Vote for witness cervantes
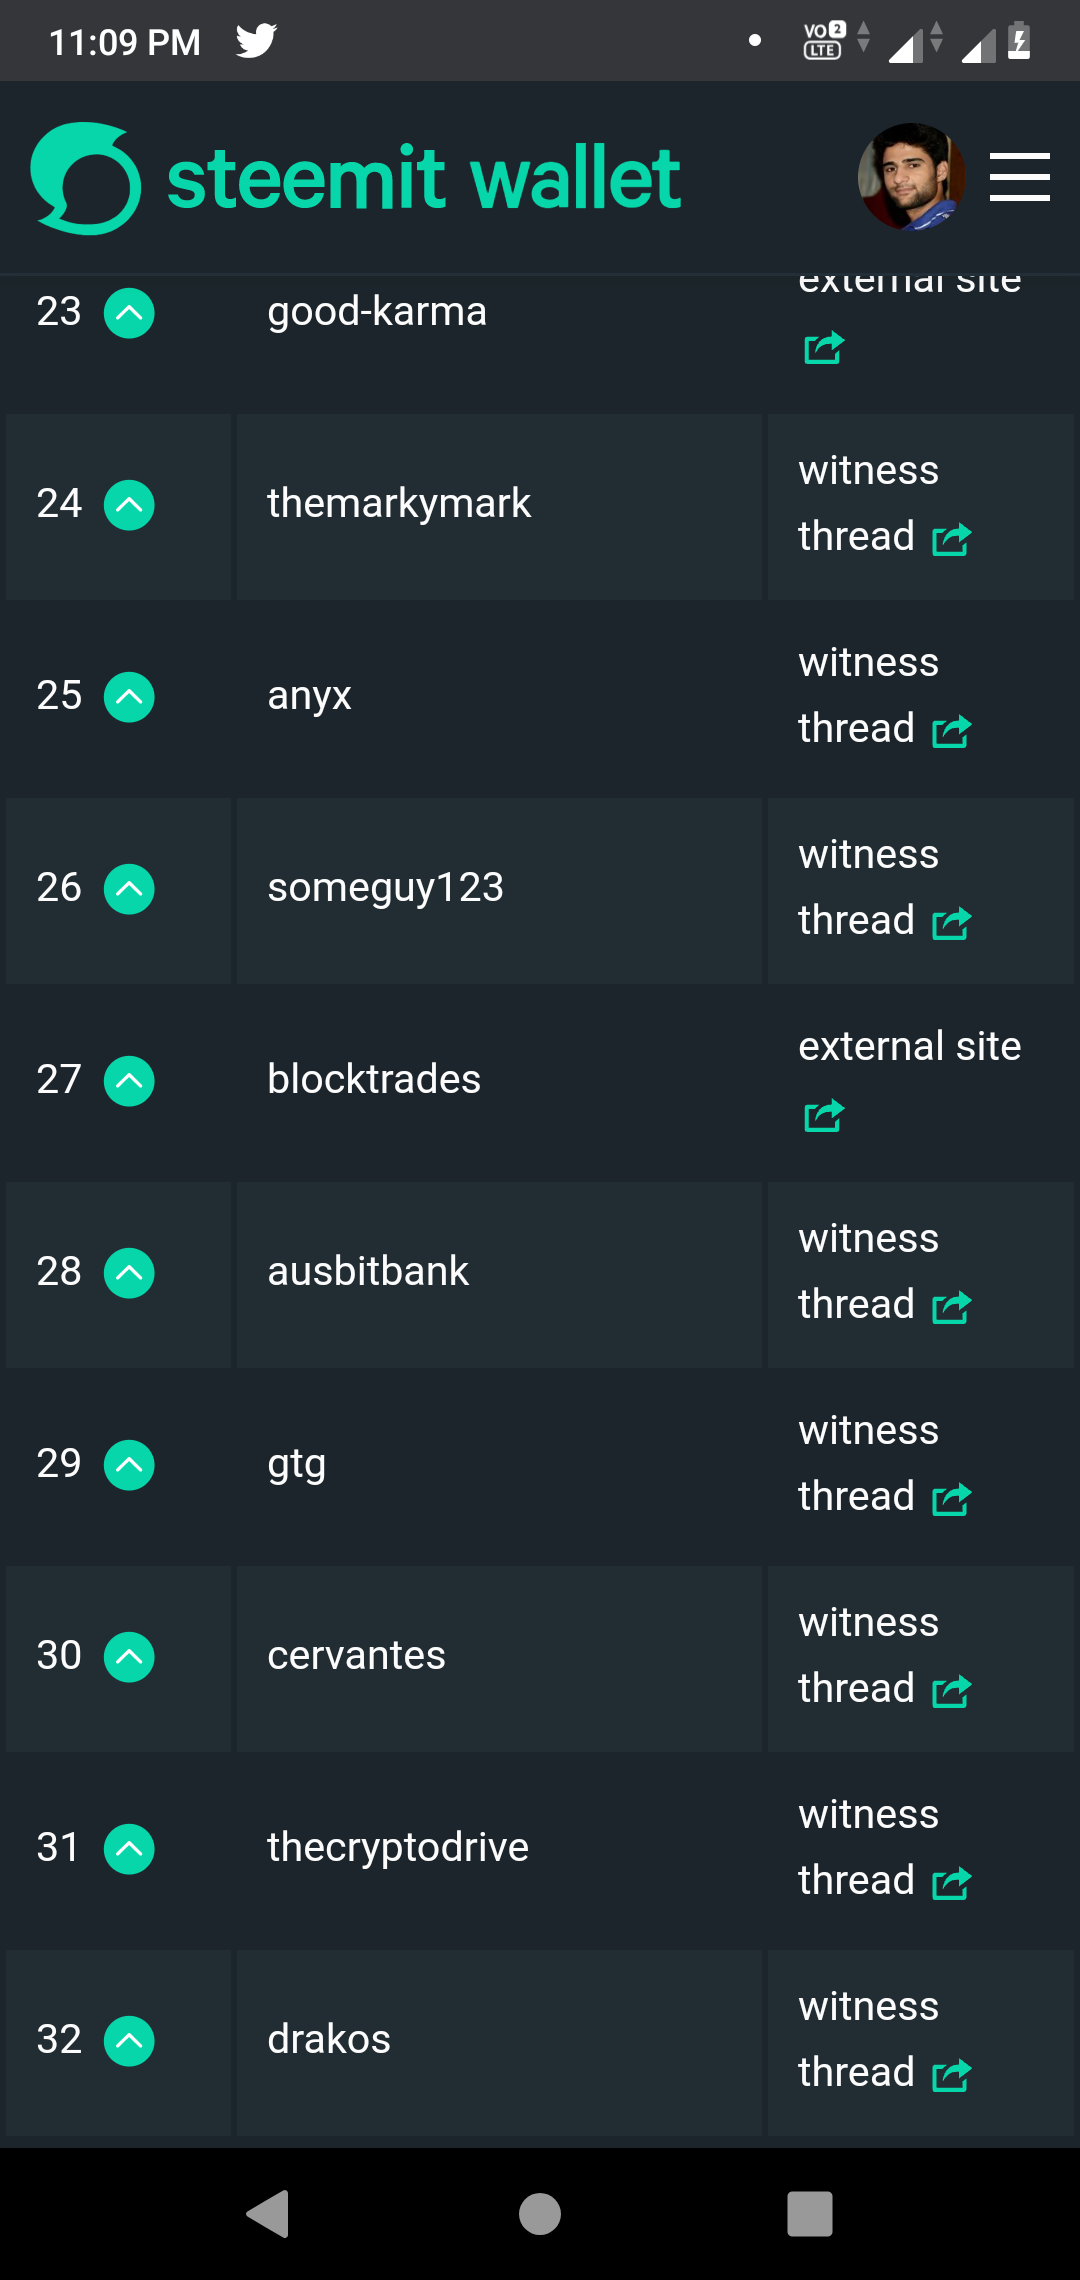1080x2280 pixels. 129,1657
